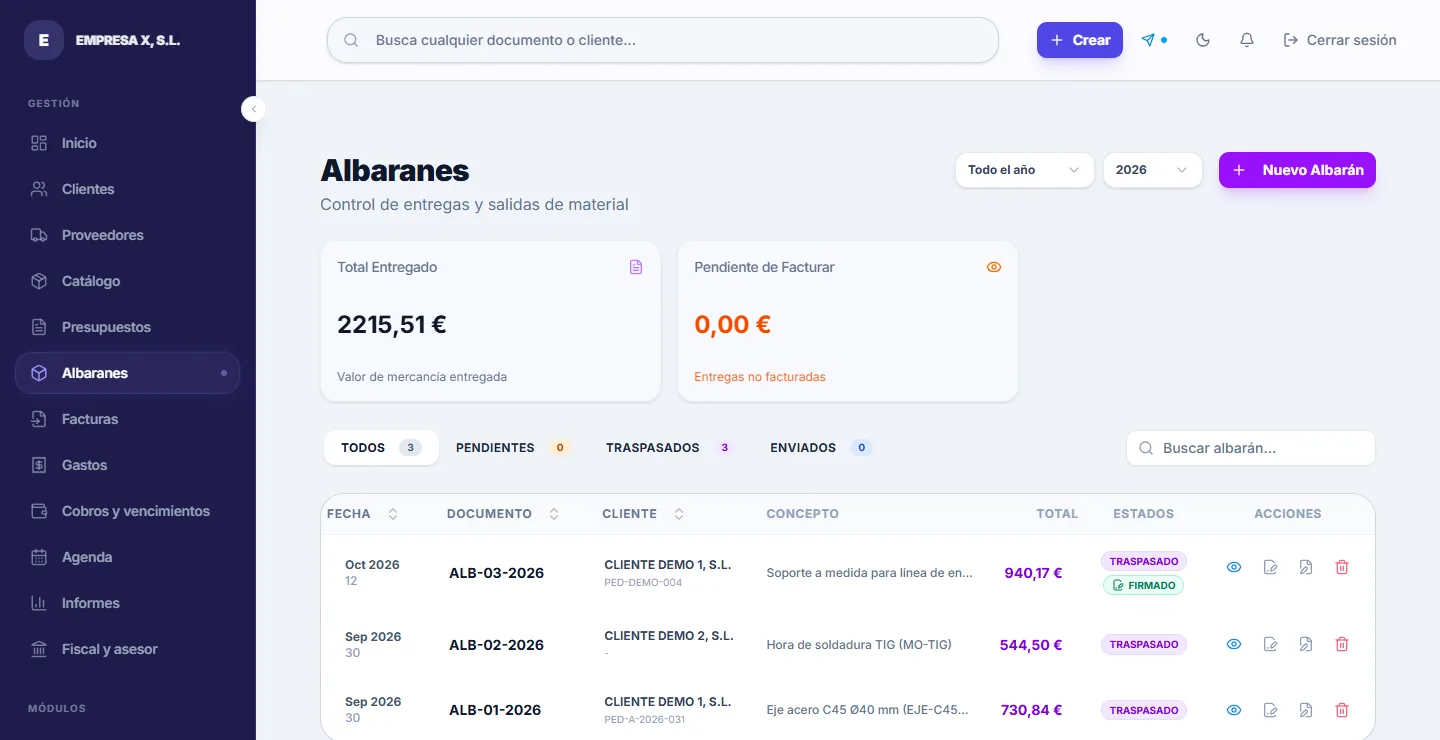This screenshot has width=1440, height=740.
Task: Click Cerrar sesión to log out
Action: (x=1340, y=40)
